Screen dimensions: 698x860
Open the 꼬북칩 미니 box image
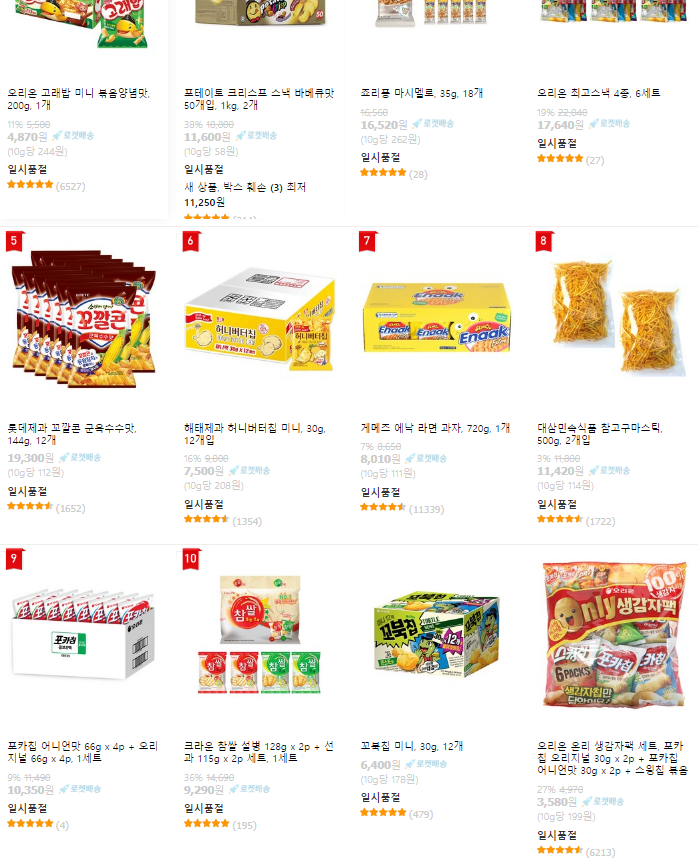(x=437, y=635)
